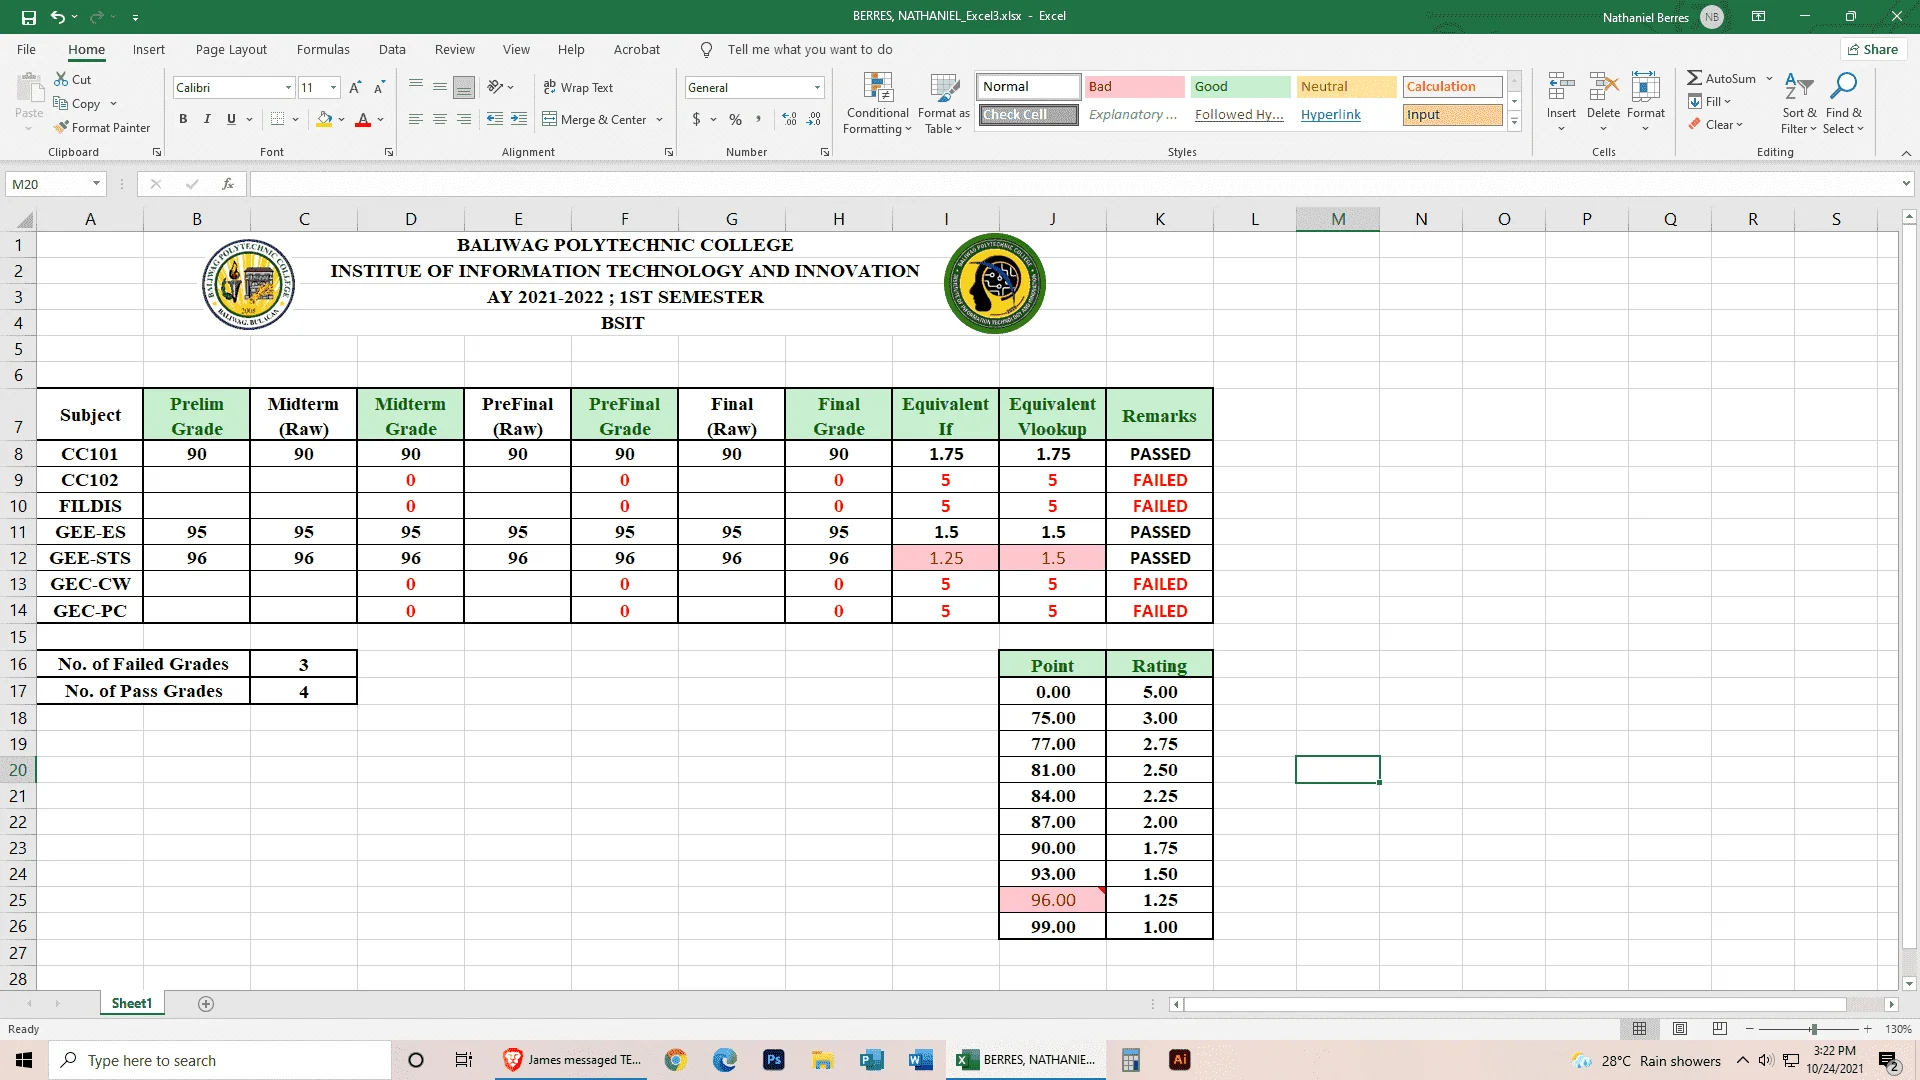Increase the font size
The width and height of the screenshot is (1920, 1080).
click(355, 88)
